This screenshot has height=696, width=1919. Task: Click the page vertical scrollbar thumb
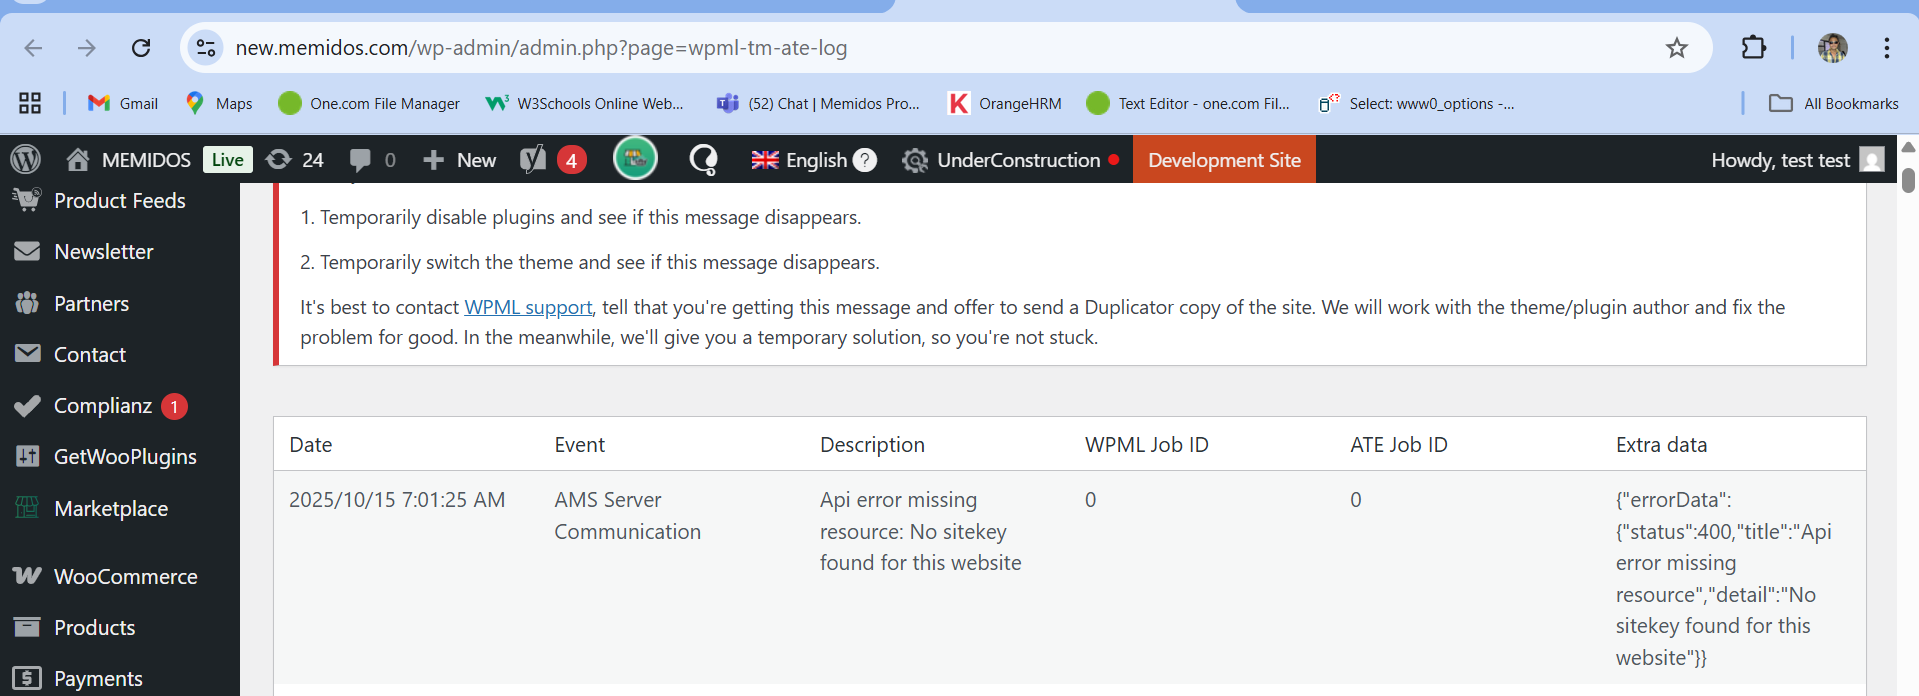[x=1908, y=181]
